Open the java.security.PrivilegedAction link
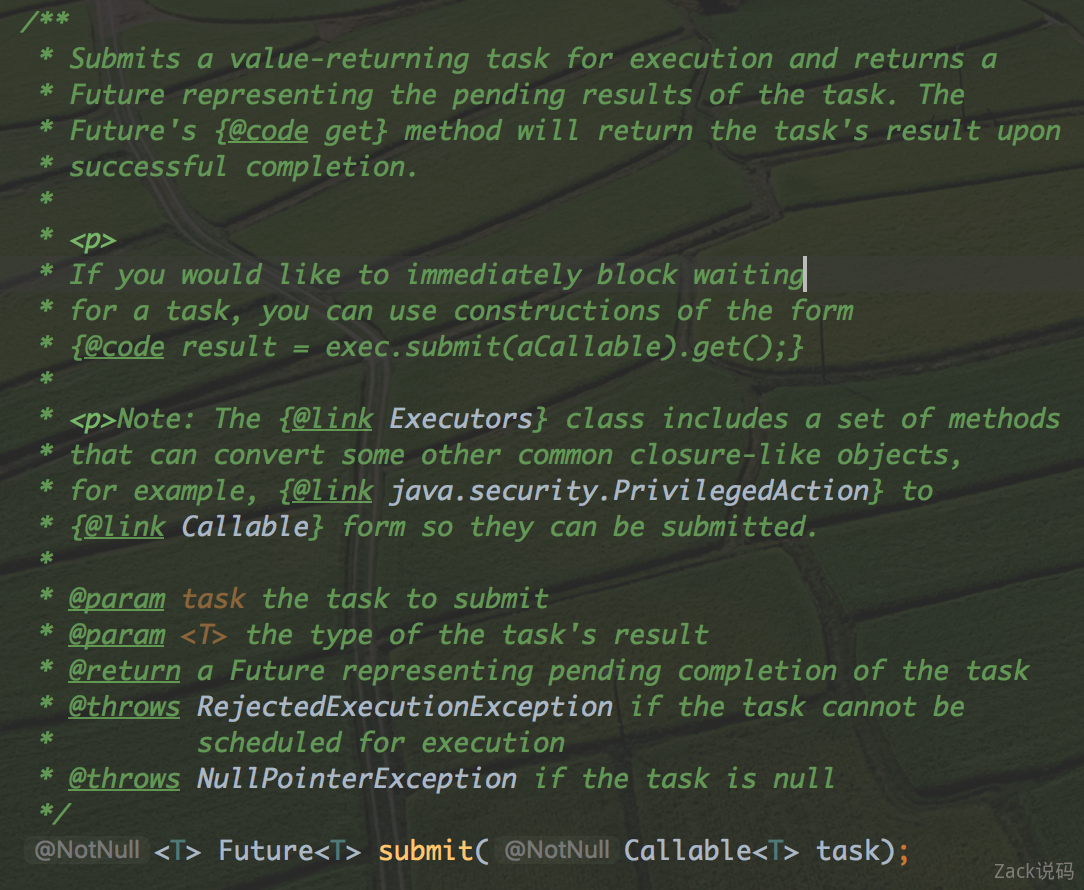The width and height of the screenshot is (1084, 890). click(x=629, y=491)
